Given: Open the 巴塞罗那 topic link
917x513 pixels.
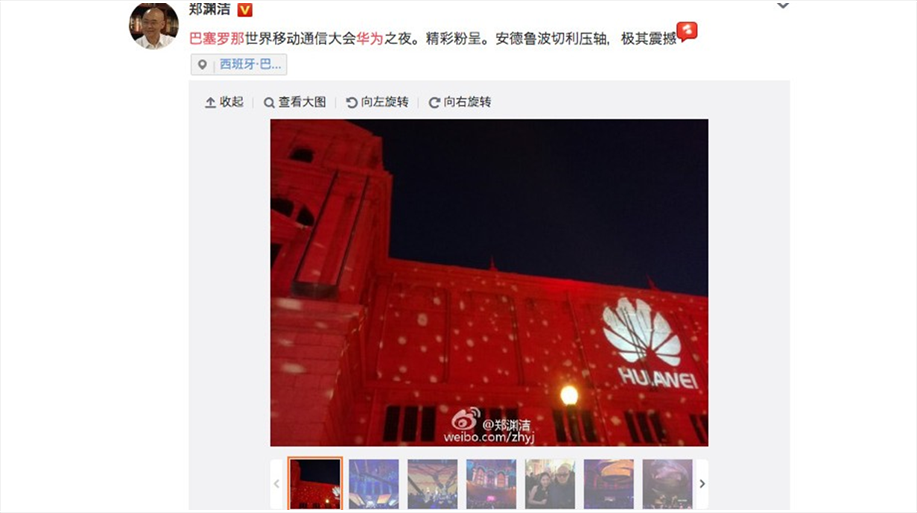Looking at the screenshot, I should pyautogui.click(x=216, y=39).
